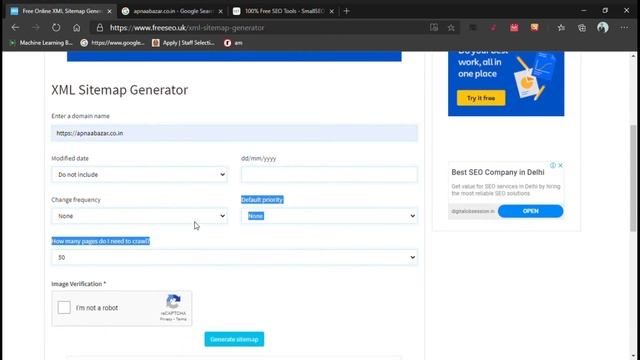The height and width of the screenshot is (360, 640).
Task: Click the Enter a domain name label
Action: [x=80, y=116]
